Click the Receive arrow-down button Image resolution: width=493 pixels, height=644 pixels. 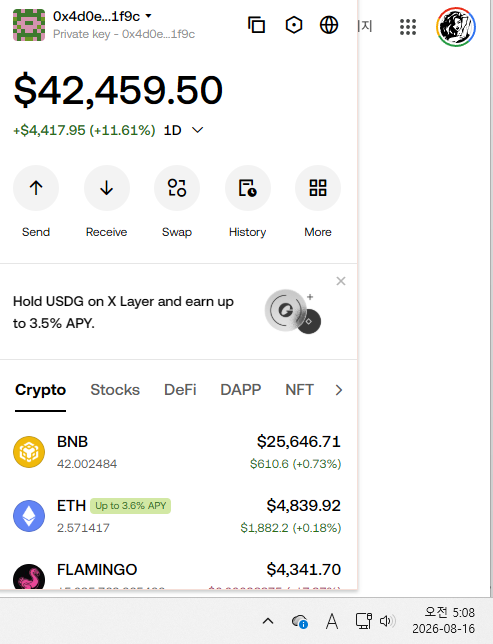pos(107,188)
